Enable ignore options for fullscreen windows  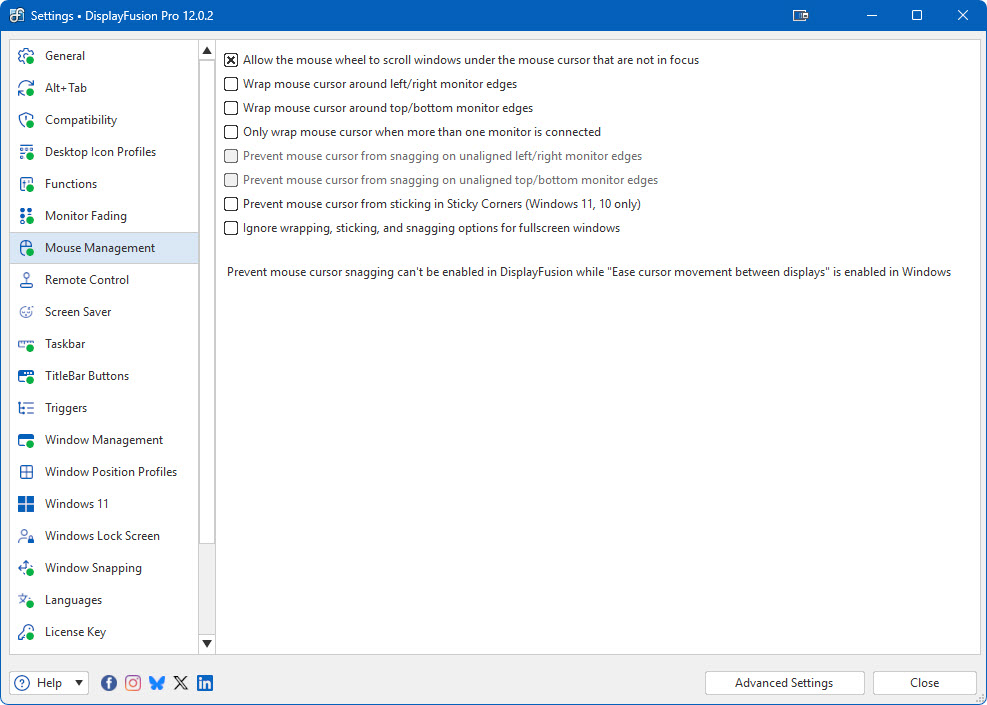click(x=231, y=228)
